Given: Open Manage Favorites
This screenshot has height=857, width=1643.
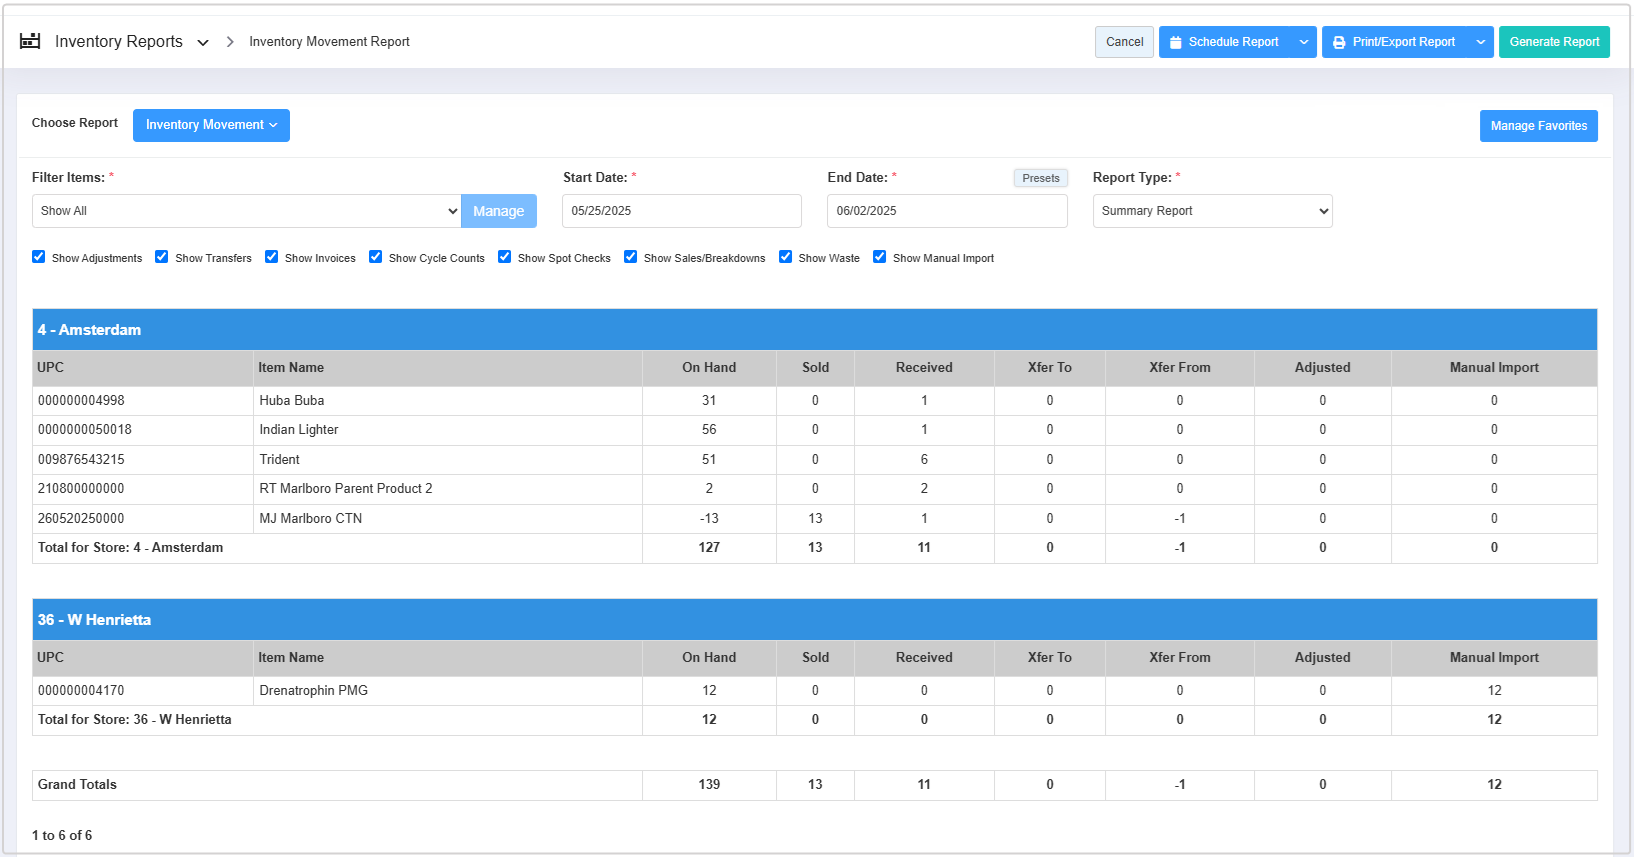Looking at the screenshot, I should tap(1538, 126).
